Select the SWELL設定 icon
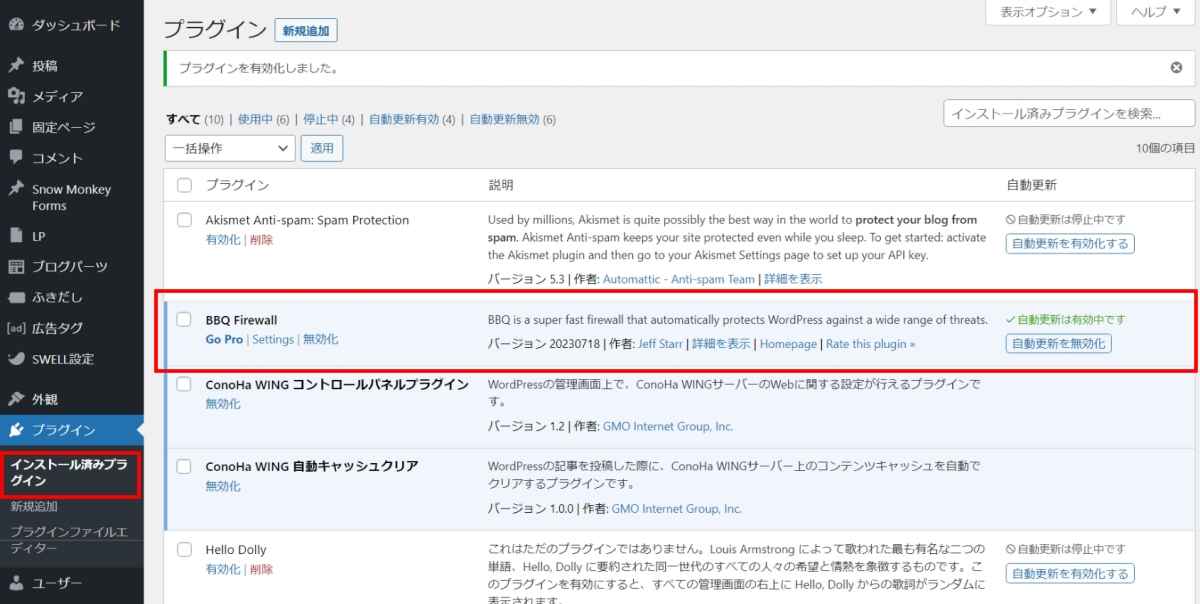The width and height of the screenshot is (1200, 604). coord(14,358)
